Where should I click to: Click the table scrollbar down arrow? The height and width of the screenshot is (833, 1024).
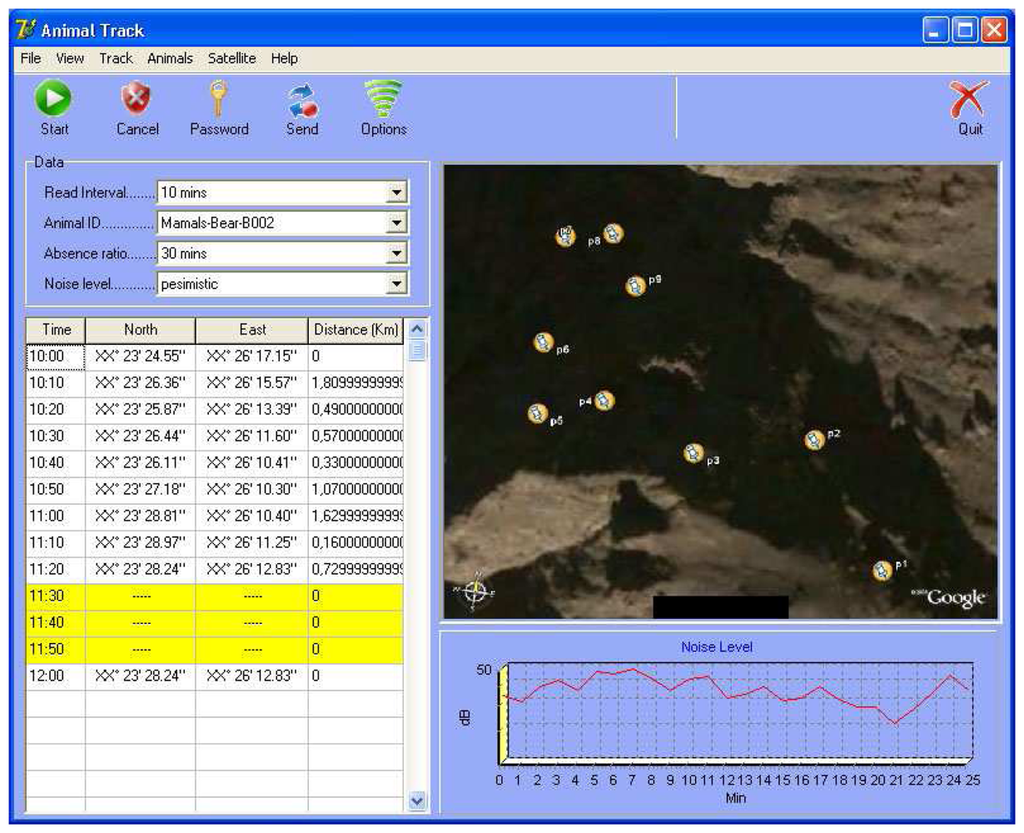[417, 800]
